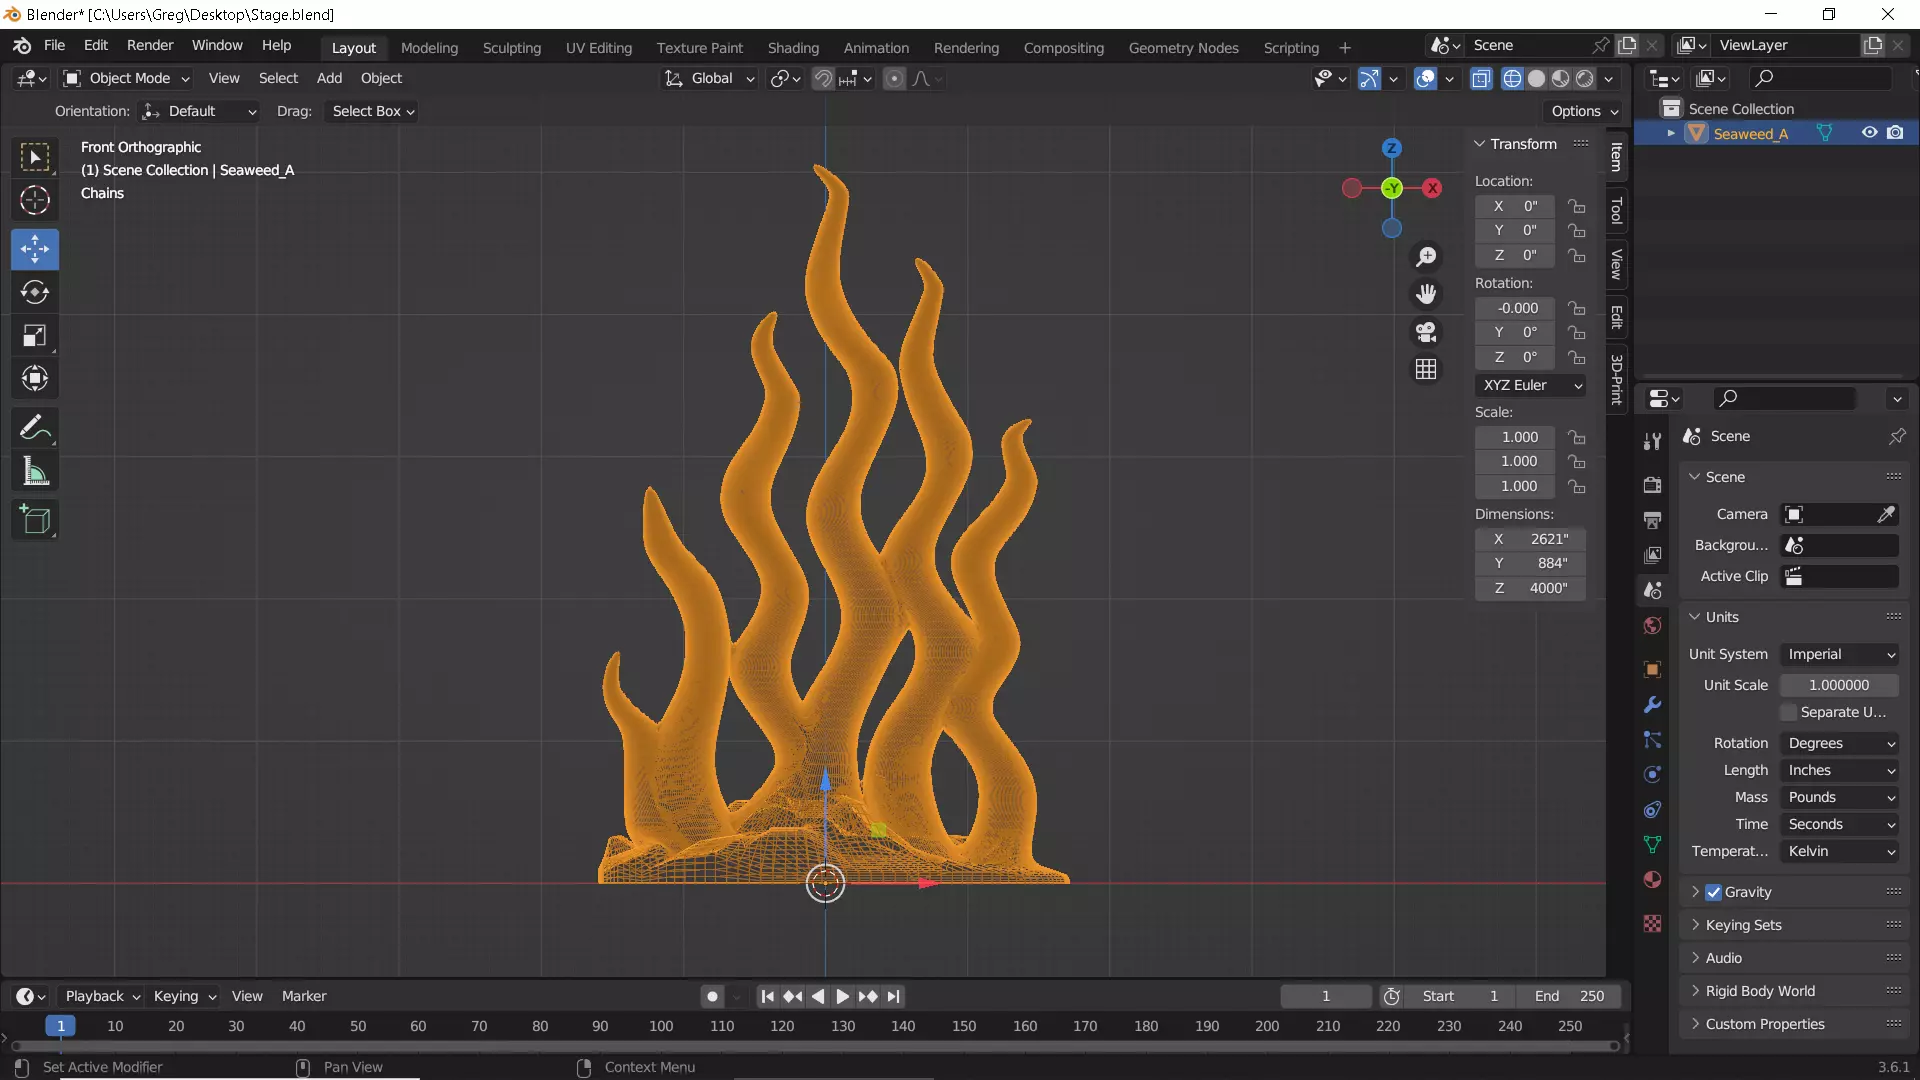Expand the Rigid Body World panel
Screen dimensions: 1920x1080
pos(1760,991)
